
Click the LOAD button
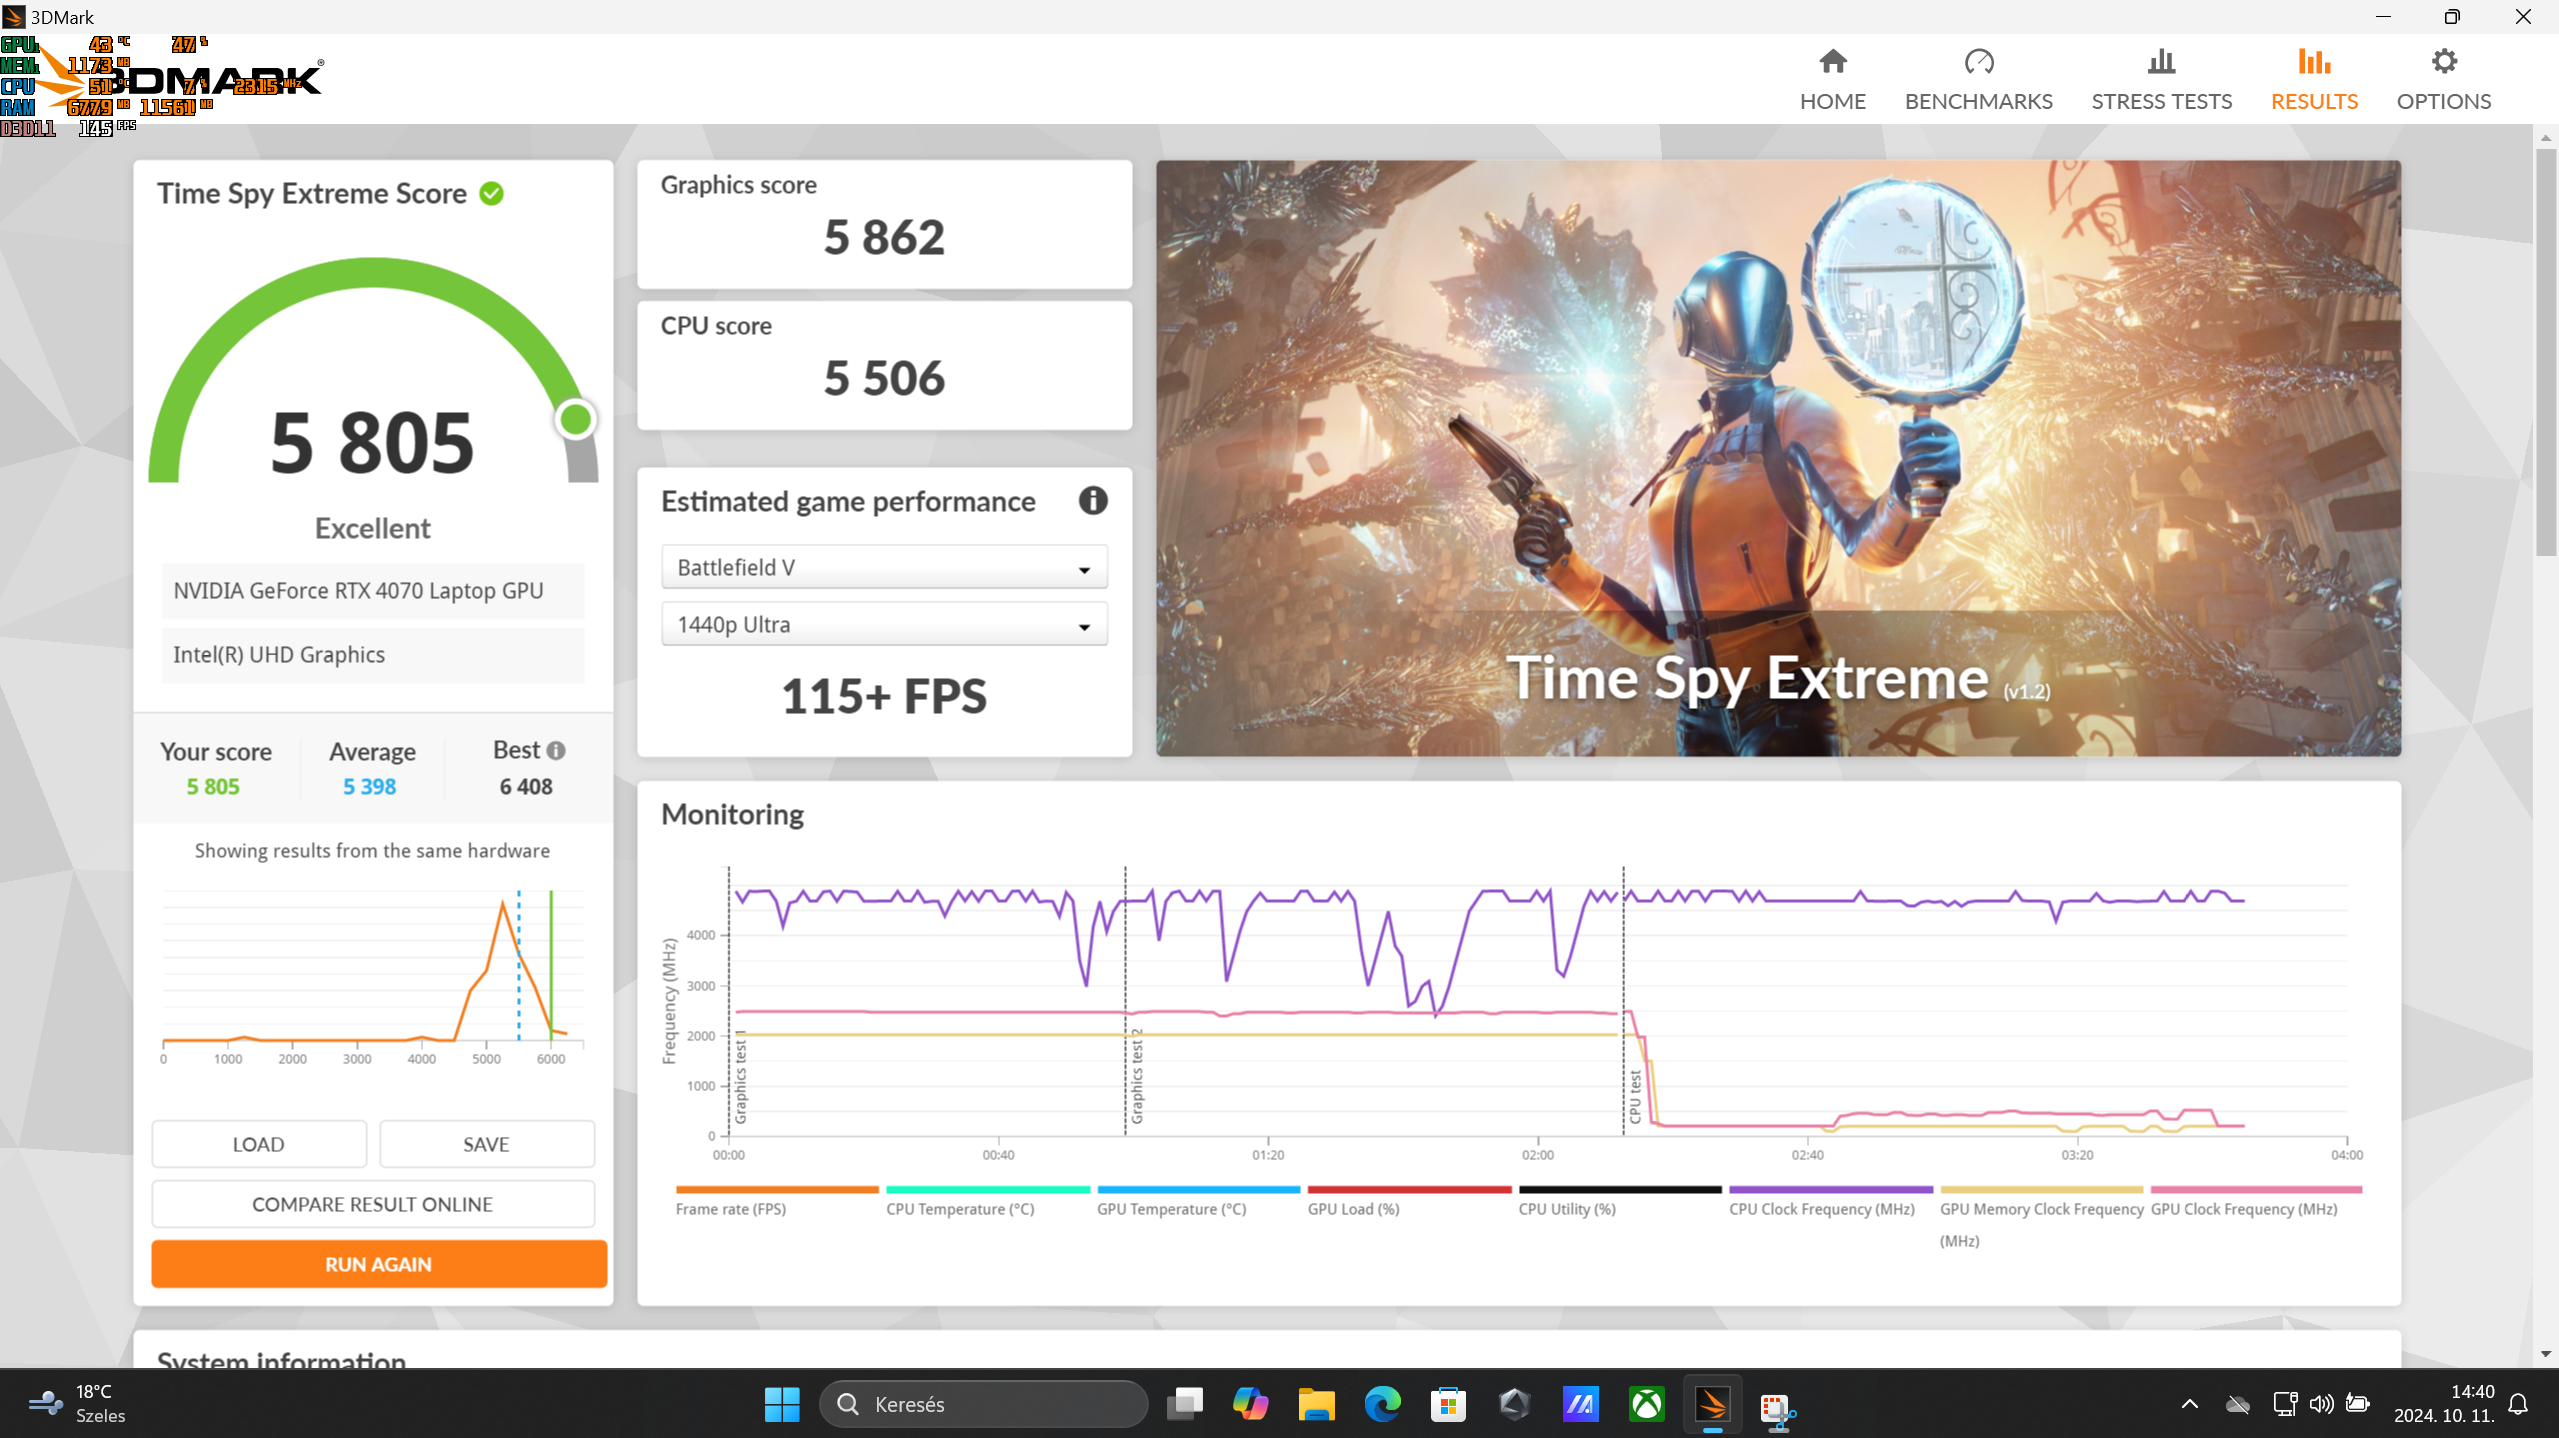[x=258, y=1143]
